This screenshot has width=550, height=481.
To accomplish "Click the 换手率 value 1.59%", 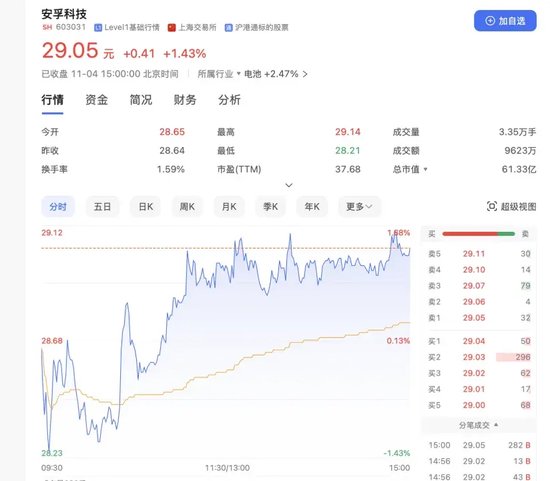I will (x=170, y=169).
